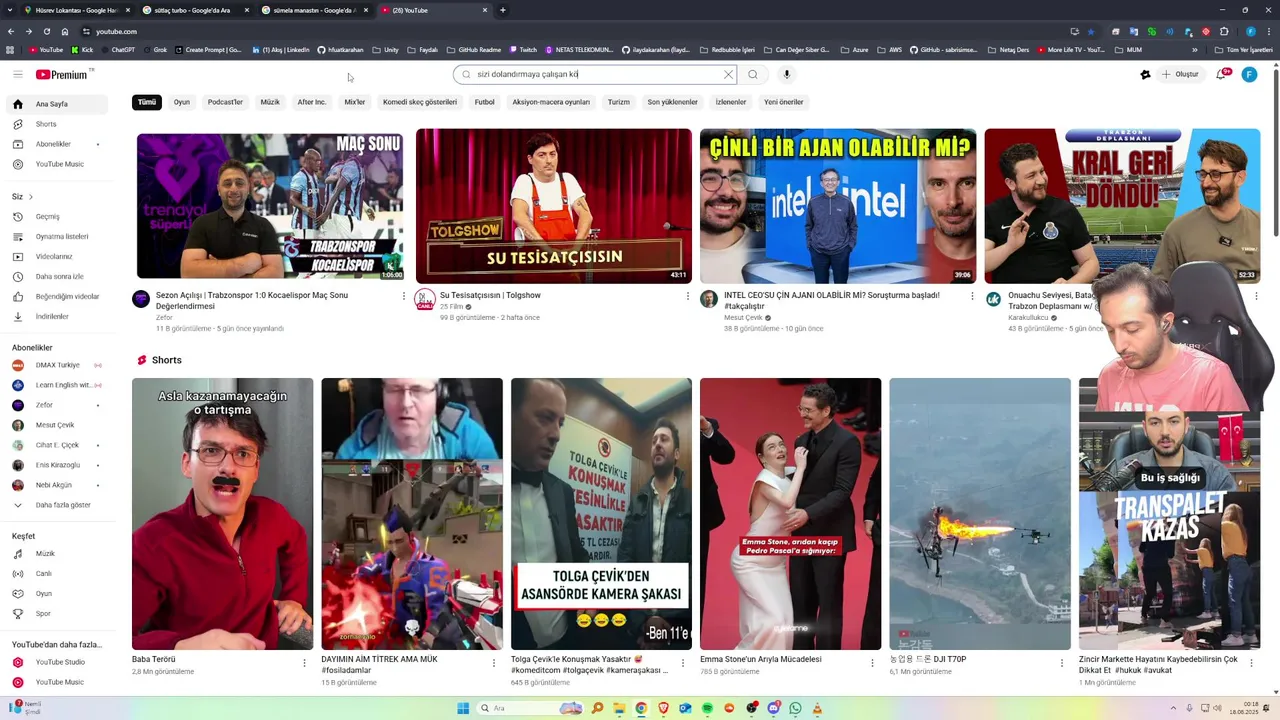Open YouTube Studio in the sidebar

pyautogui.click(x=57, y=662)
